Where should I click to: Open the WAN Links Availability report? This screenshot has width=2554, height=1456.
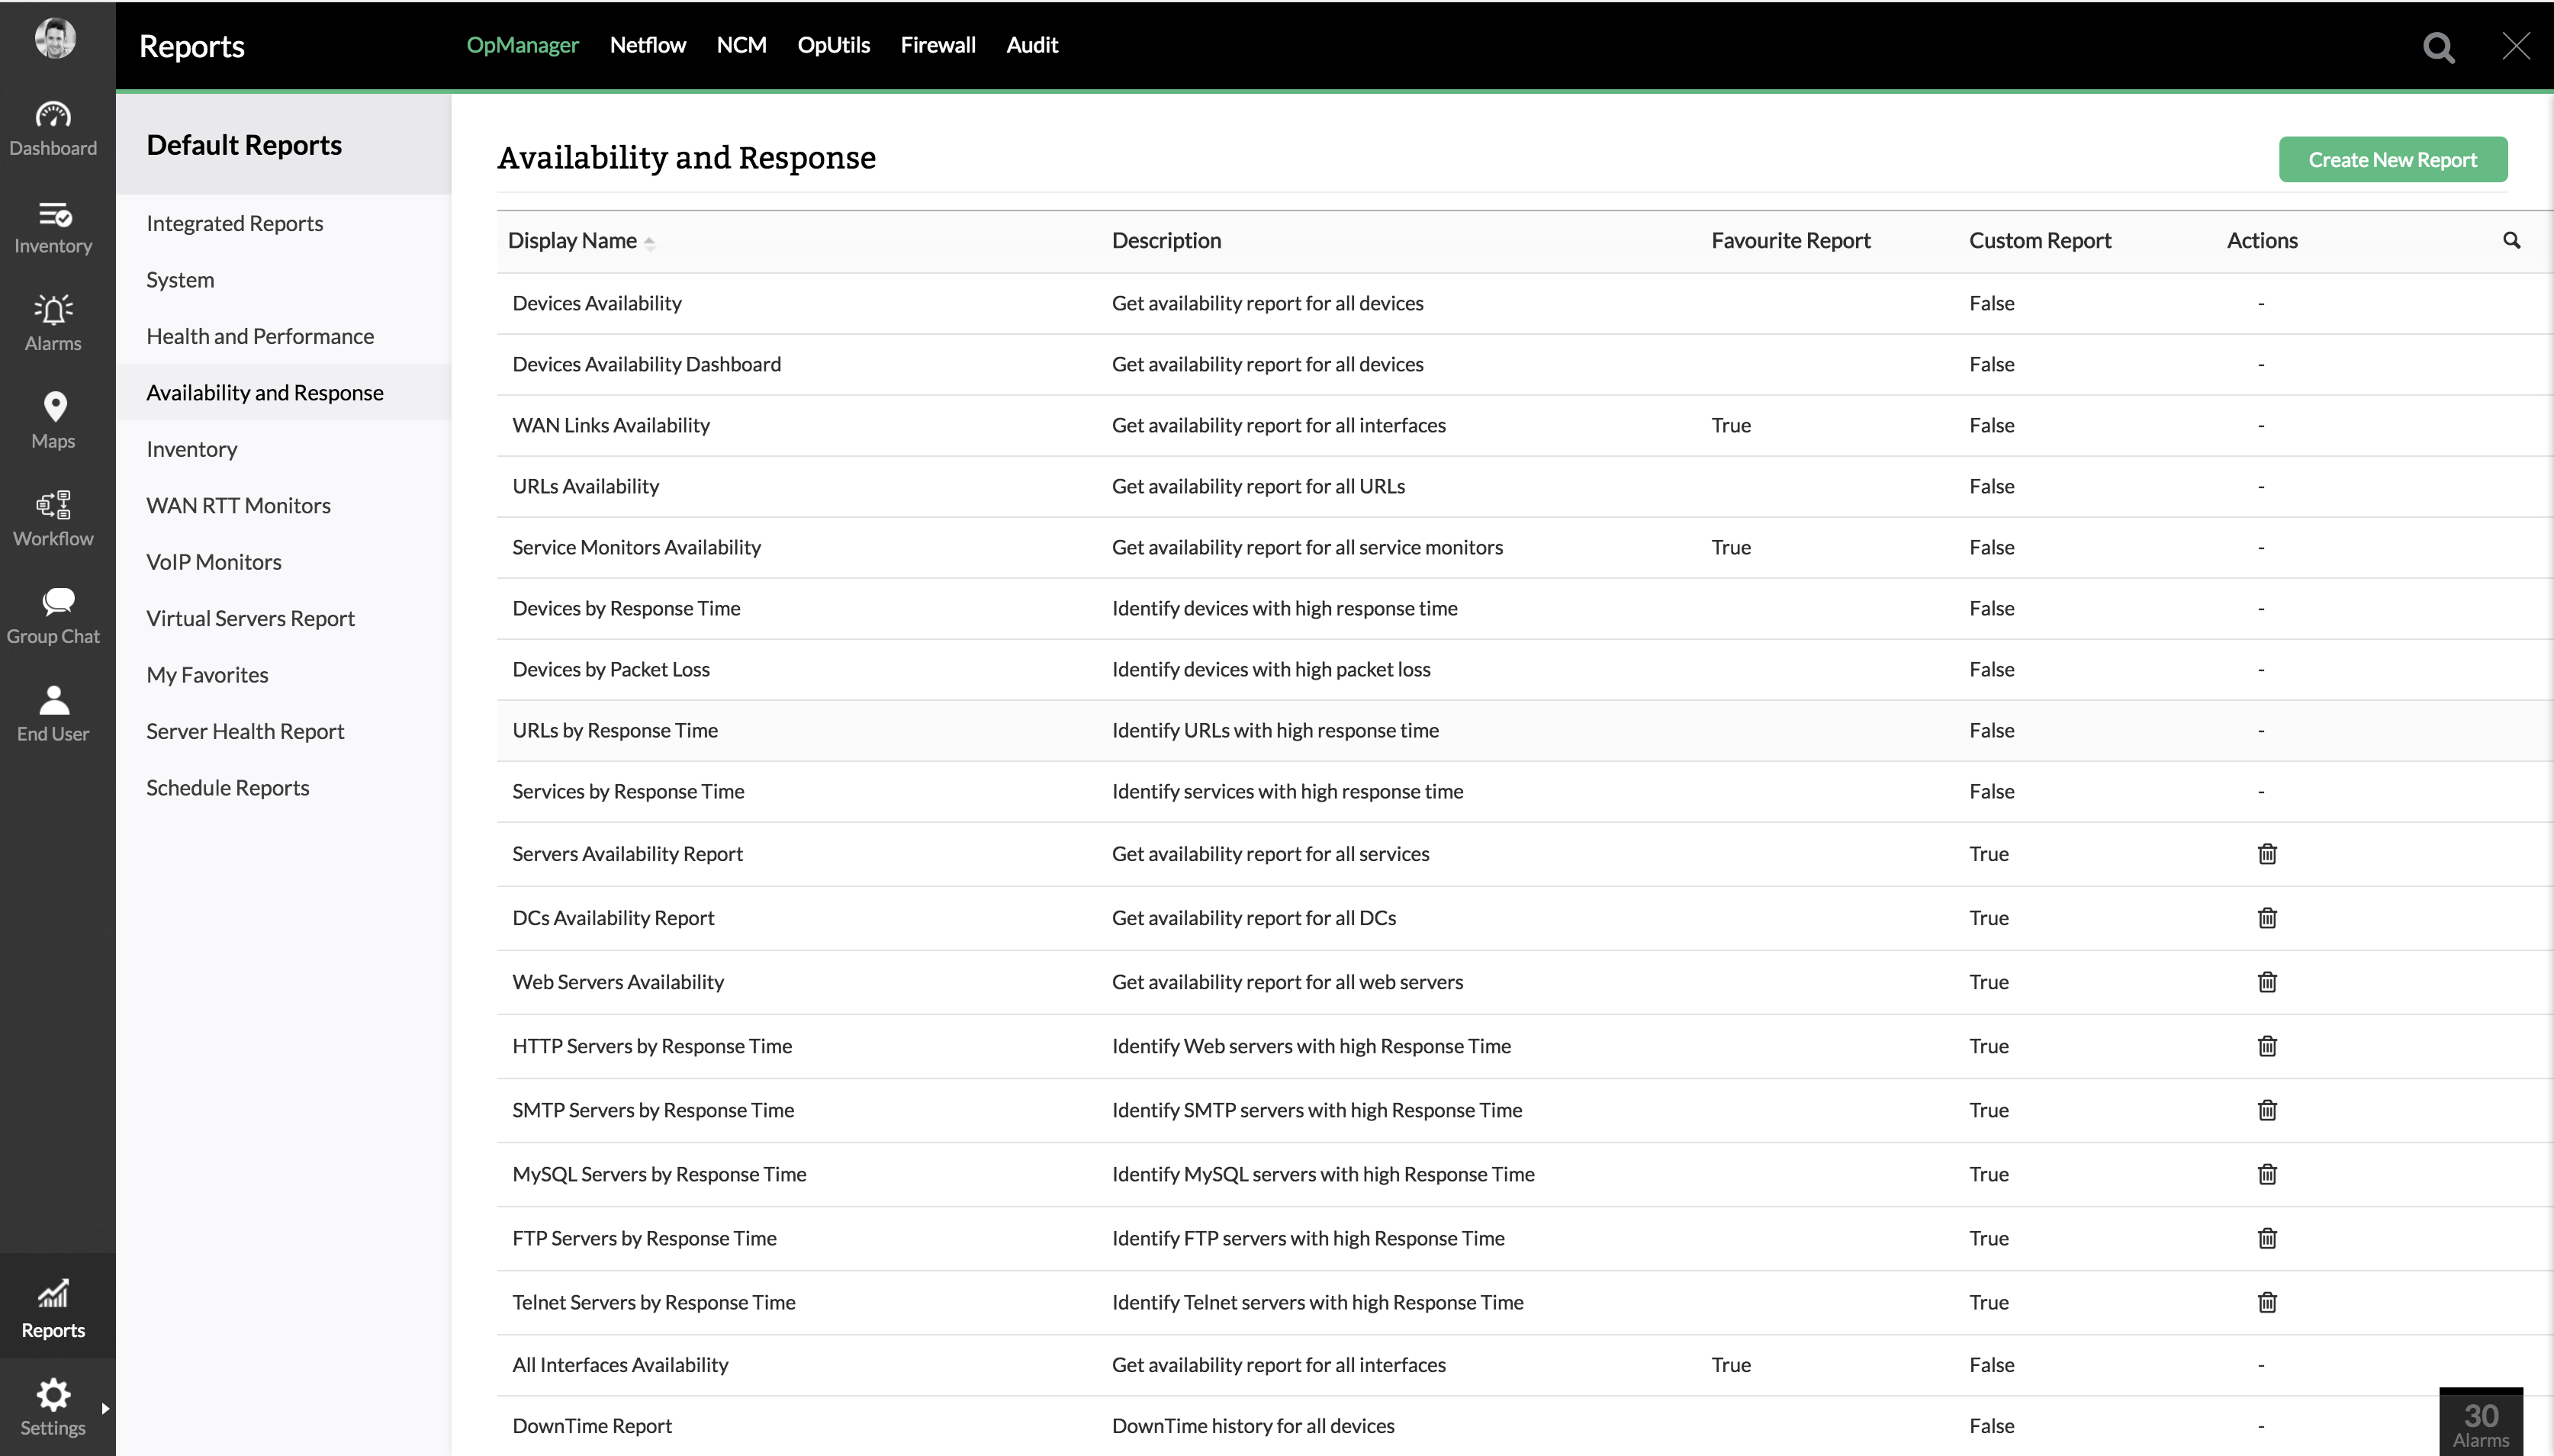[x=610, y=425]
